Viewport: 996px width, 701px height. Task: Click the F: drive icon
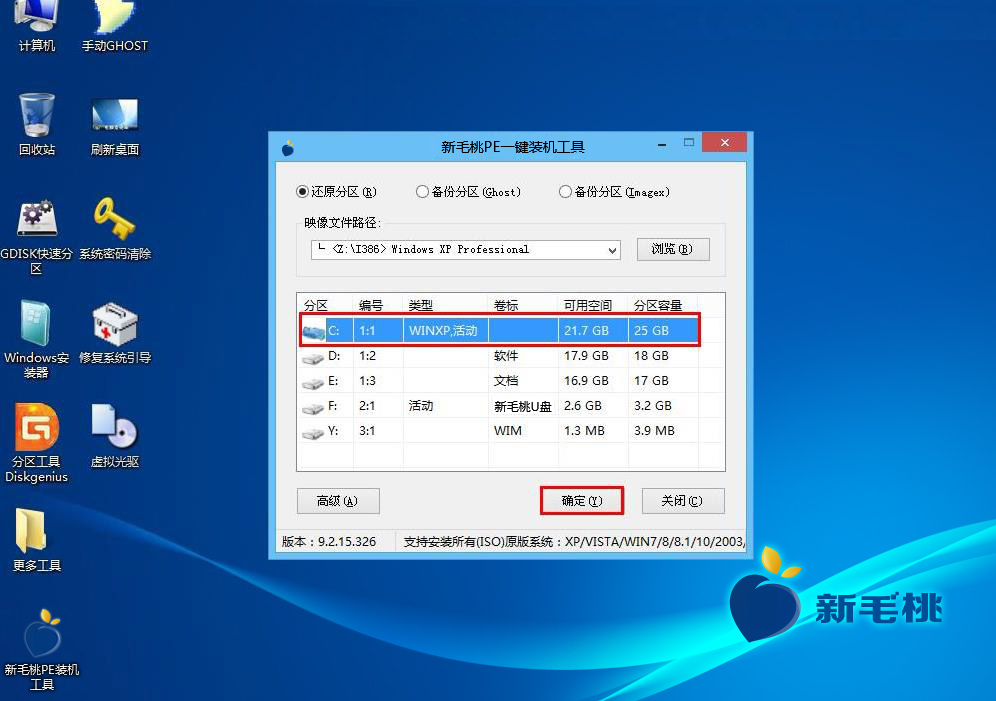313,408
